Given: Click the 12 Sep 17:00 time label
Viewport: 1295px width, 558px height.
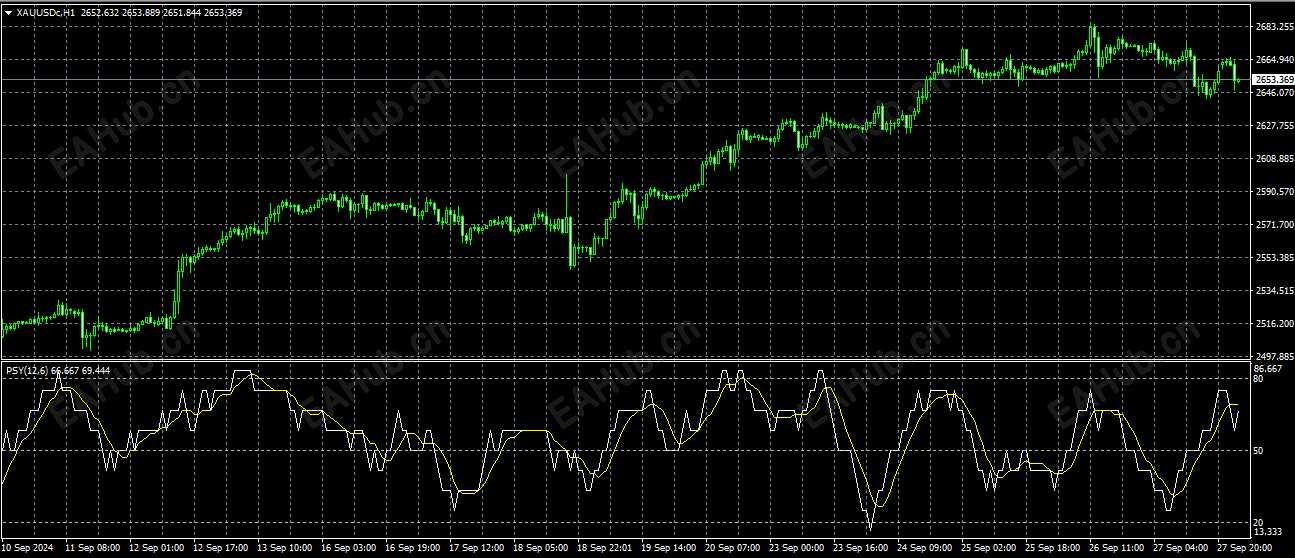Looking at the screenshot, I should pos(221,548).
